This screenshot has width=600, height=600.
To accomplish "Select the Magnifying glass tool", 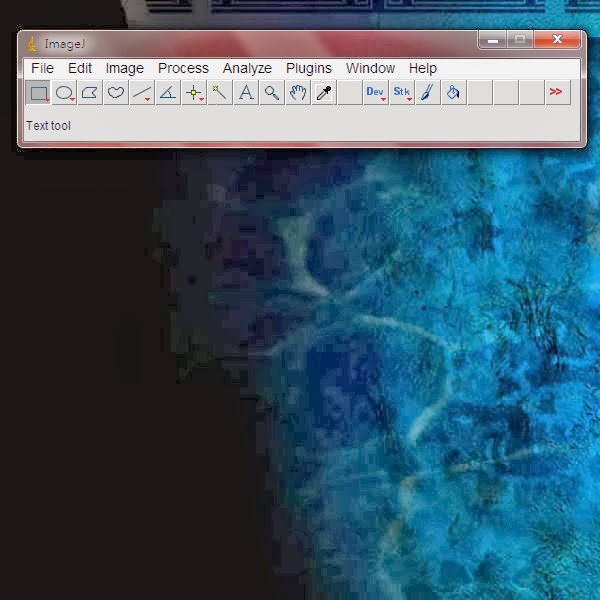I will pos(272,92).
